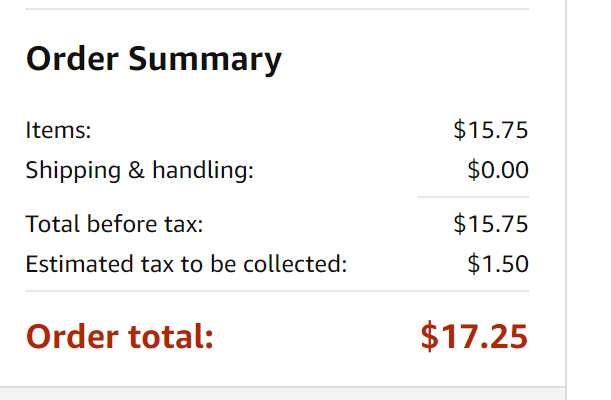The width and height of the screenshot is (611, 400).
Task: Select the Shipping & handling label
Action: pos(140,171)
